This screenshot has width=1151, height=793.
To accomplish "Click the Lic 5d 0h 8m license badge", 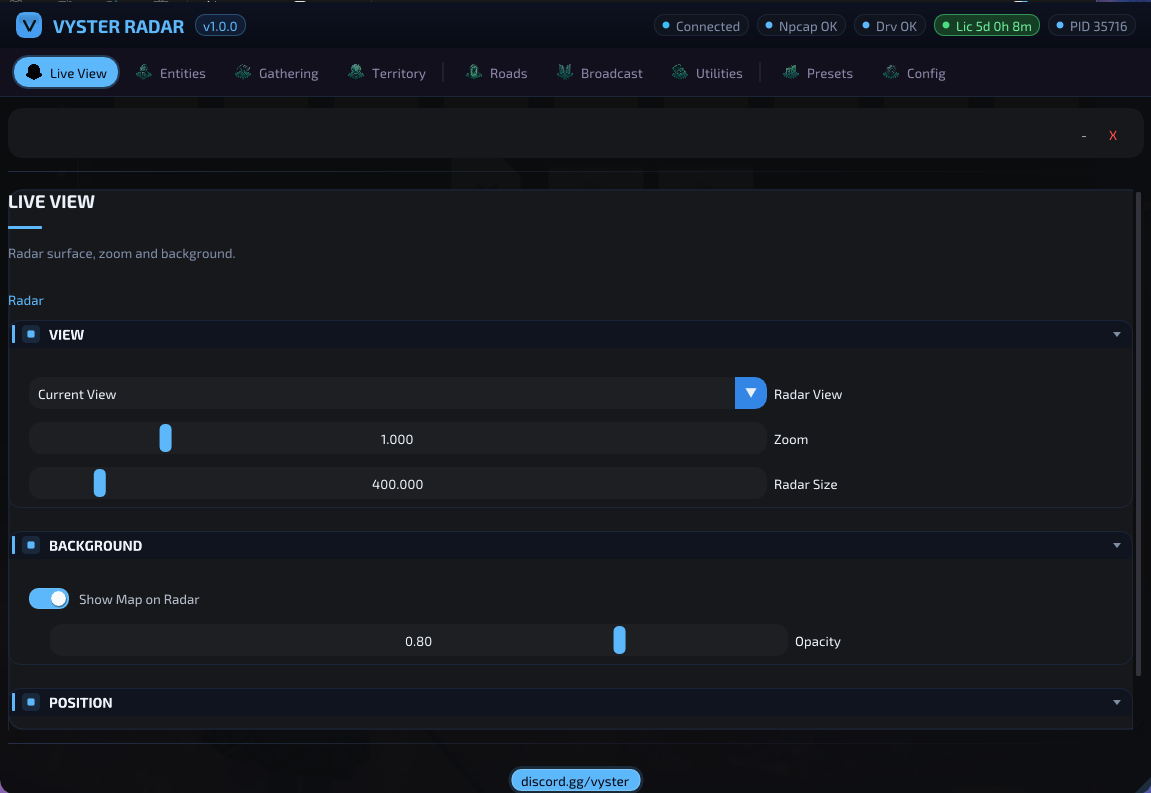I will tap(987, 26).
